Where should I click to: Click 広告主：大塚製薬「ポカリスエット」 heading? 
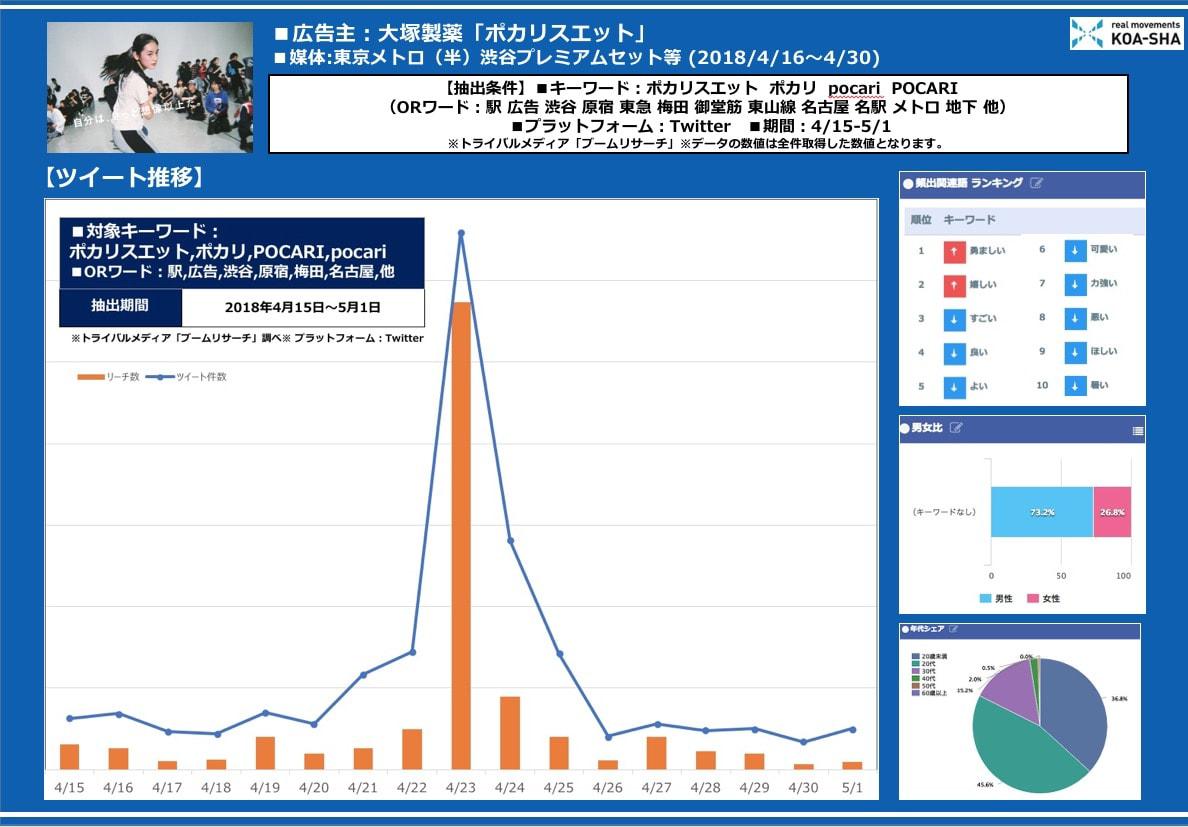pyautogui.click(x=460, y=33)
